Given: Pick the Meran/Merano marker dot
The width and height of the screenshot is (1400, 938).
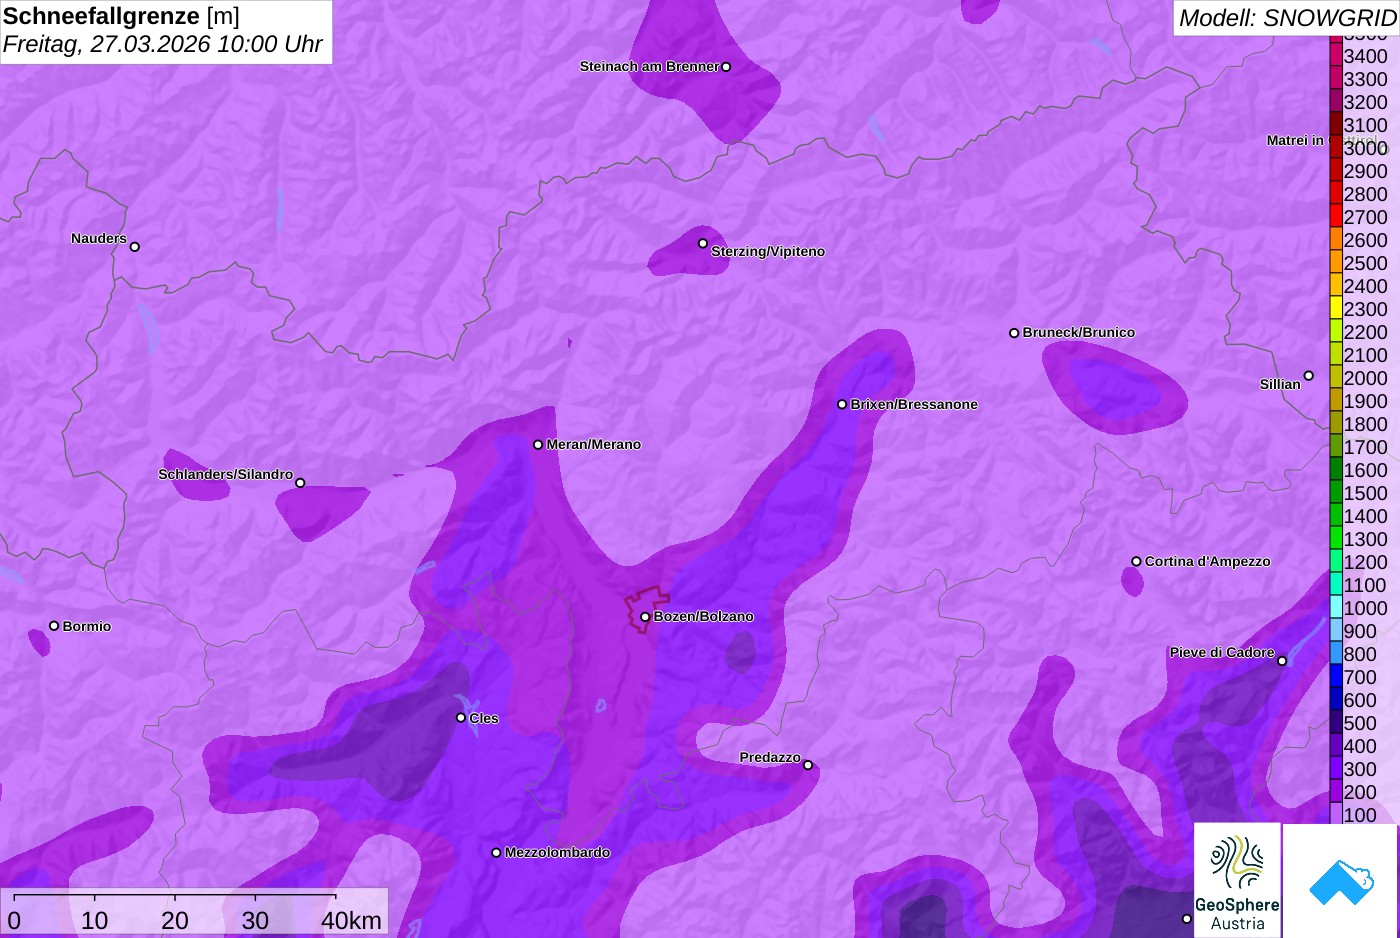Looking at the screenshot, I should pyautogui.click(x=538, y=445).
